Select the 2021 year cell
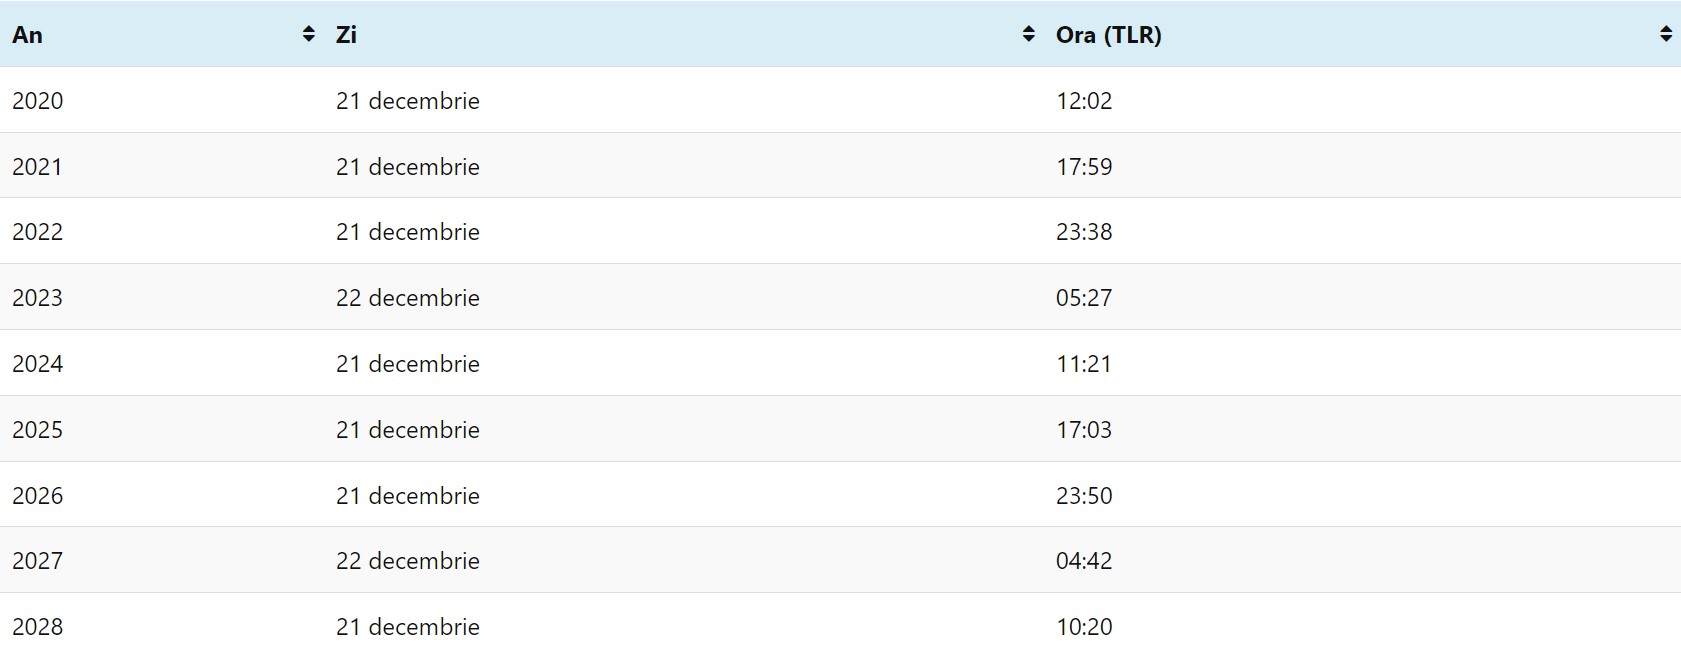The image size is (1681, 652). pos(38,167)
